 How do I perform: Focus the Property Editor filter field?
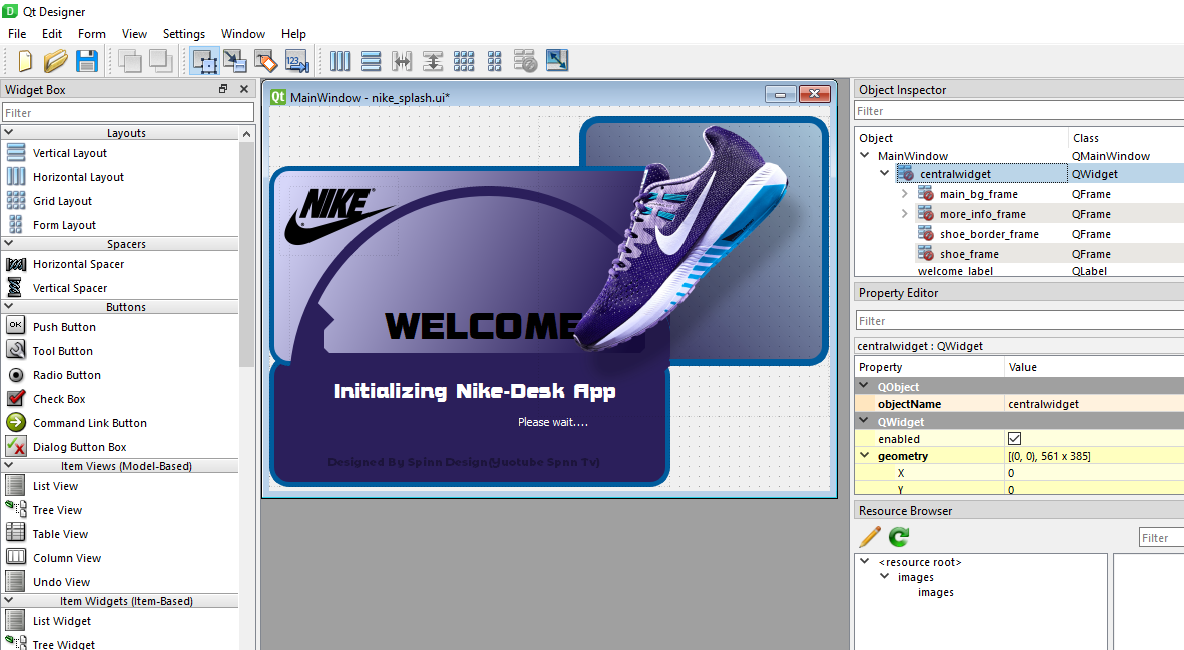(x=1020, y=321)
